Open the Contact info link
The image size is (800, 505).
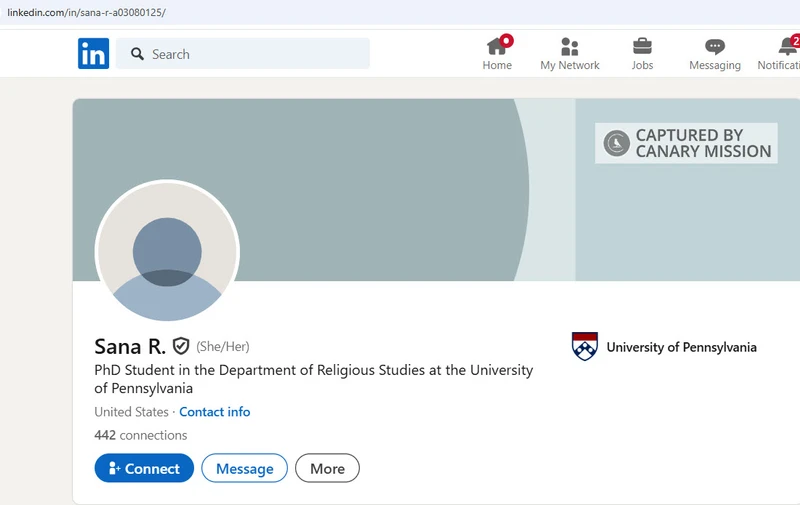coord(214,412)
